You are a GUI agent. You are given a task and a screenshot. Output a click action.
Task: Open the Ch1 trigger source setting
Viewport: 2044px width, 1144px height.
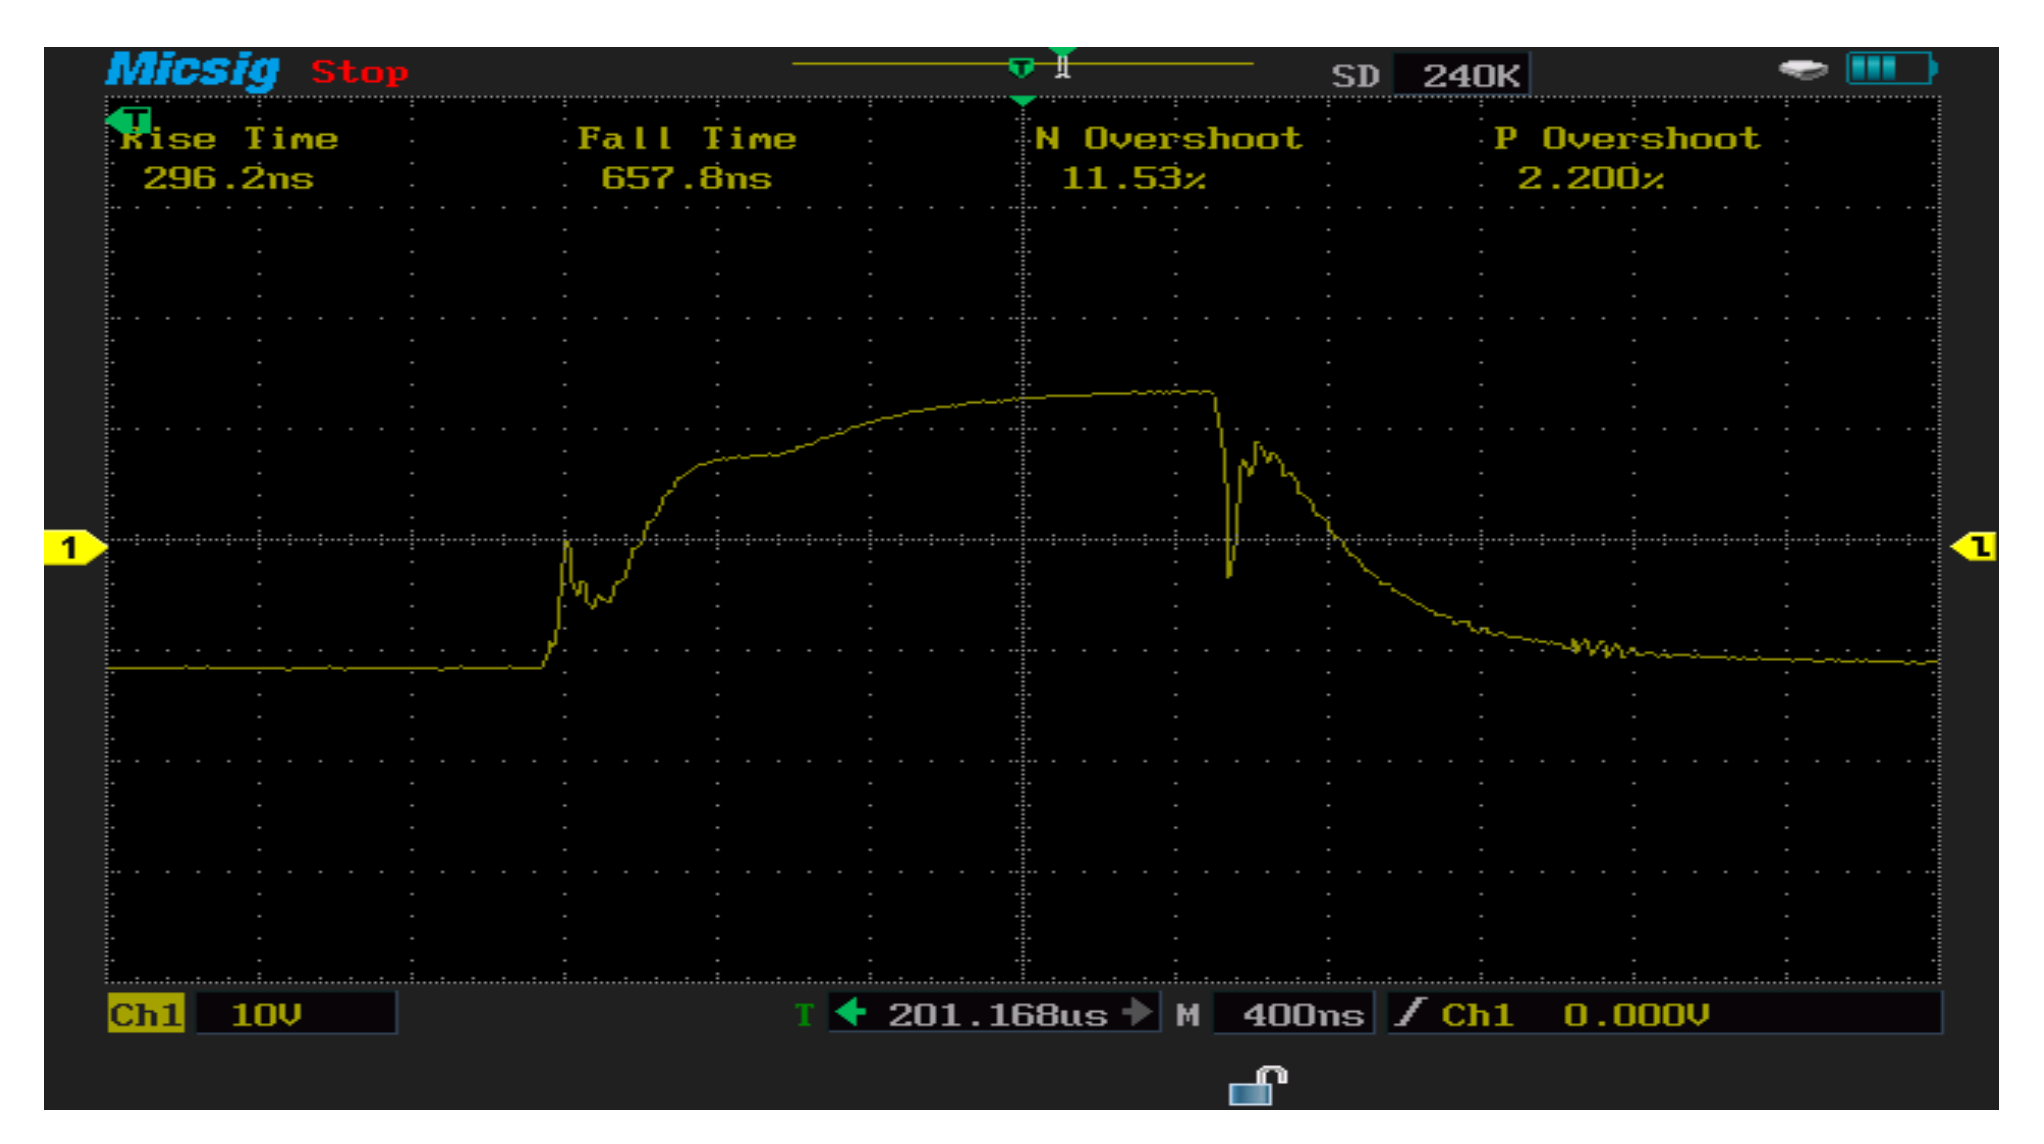point(1476,1014)
